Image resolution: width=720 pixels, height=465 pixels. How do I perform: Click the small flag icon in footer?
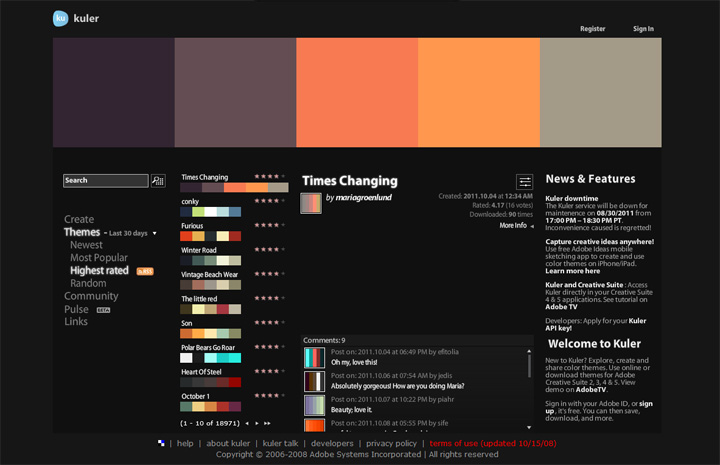tap(162, 443)
